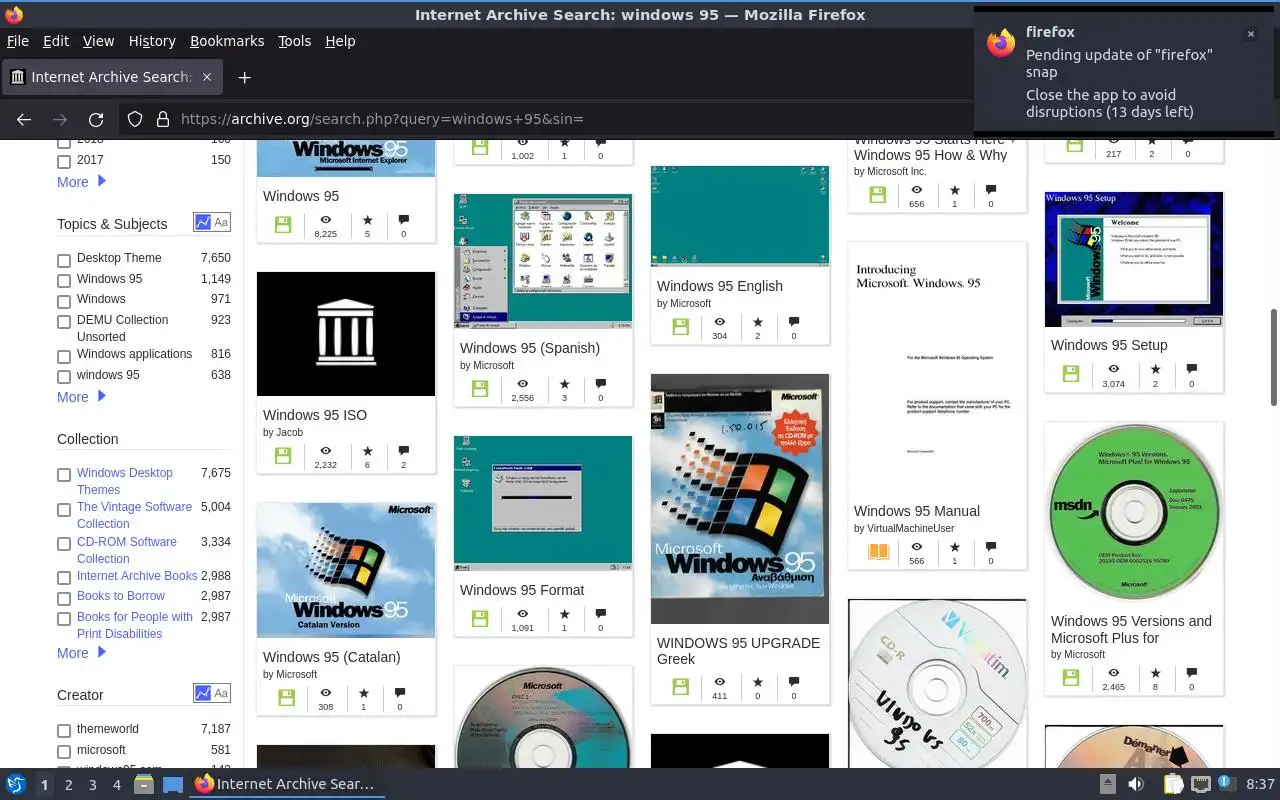Open the shield tracking protection icon
Viewport: 1280px width, 800px height.
click(135, 119)
